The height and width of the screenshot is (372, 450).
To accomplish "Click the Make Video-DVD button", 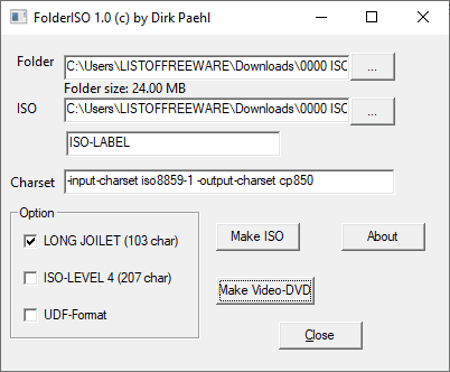I will pyautogui.click(x=265, y=290).
